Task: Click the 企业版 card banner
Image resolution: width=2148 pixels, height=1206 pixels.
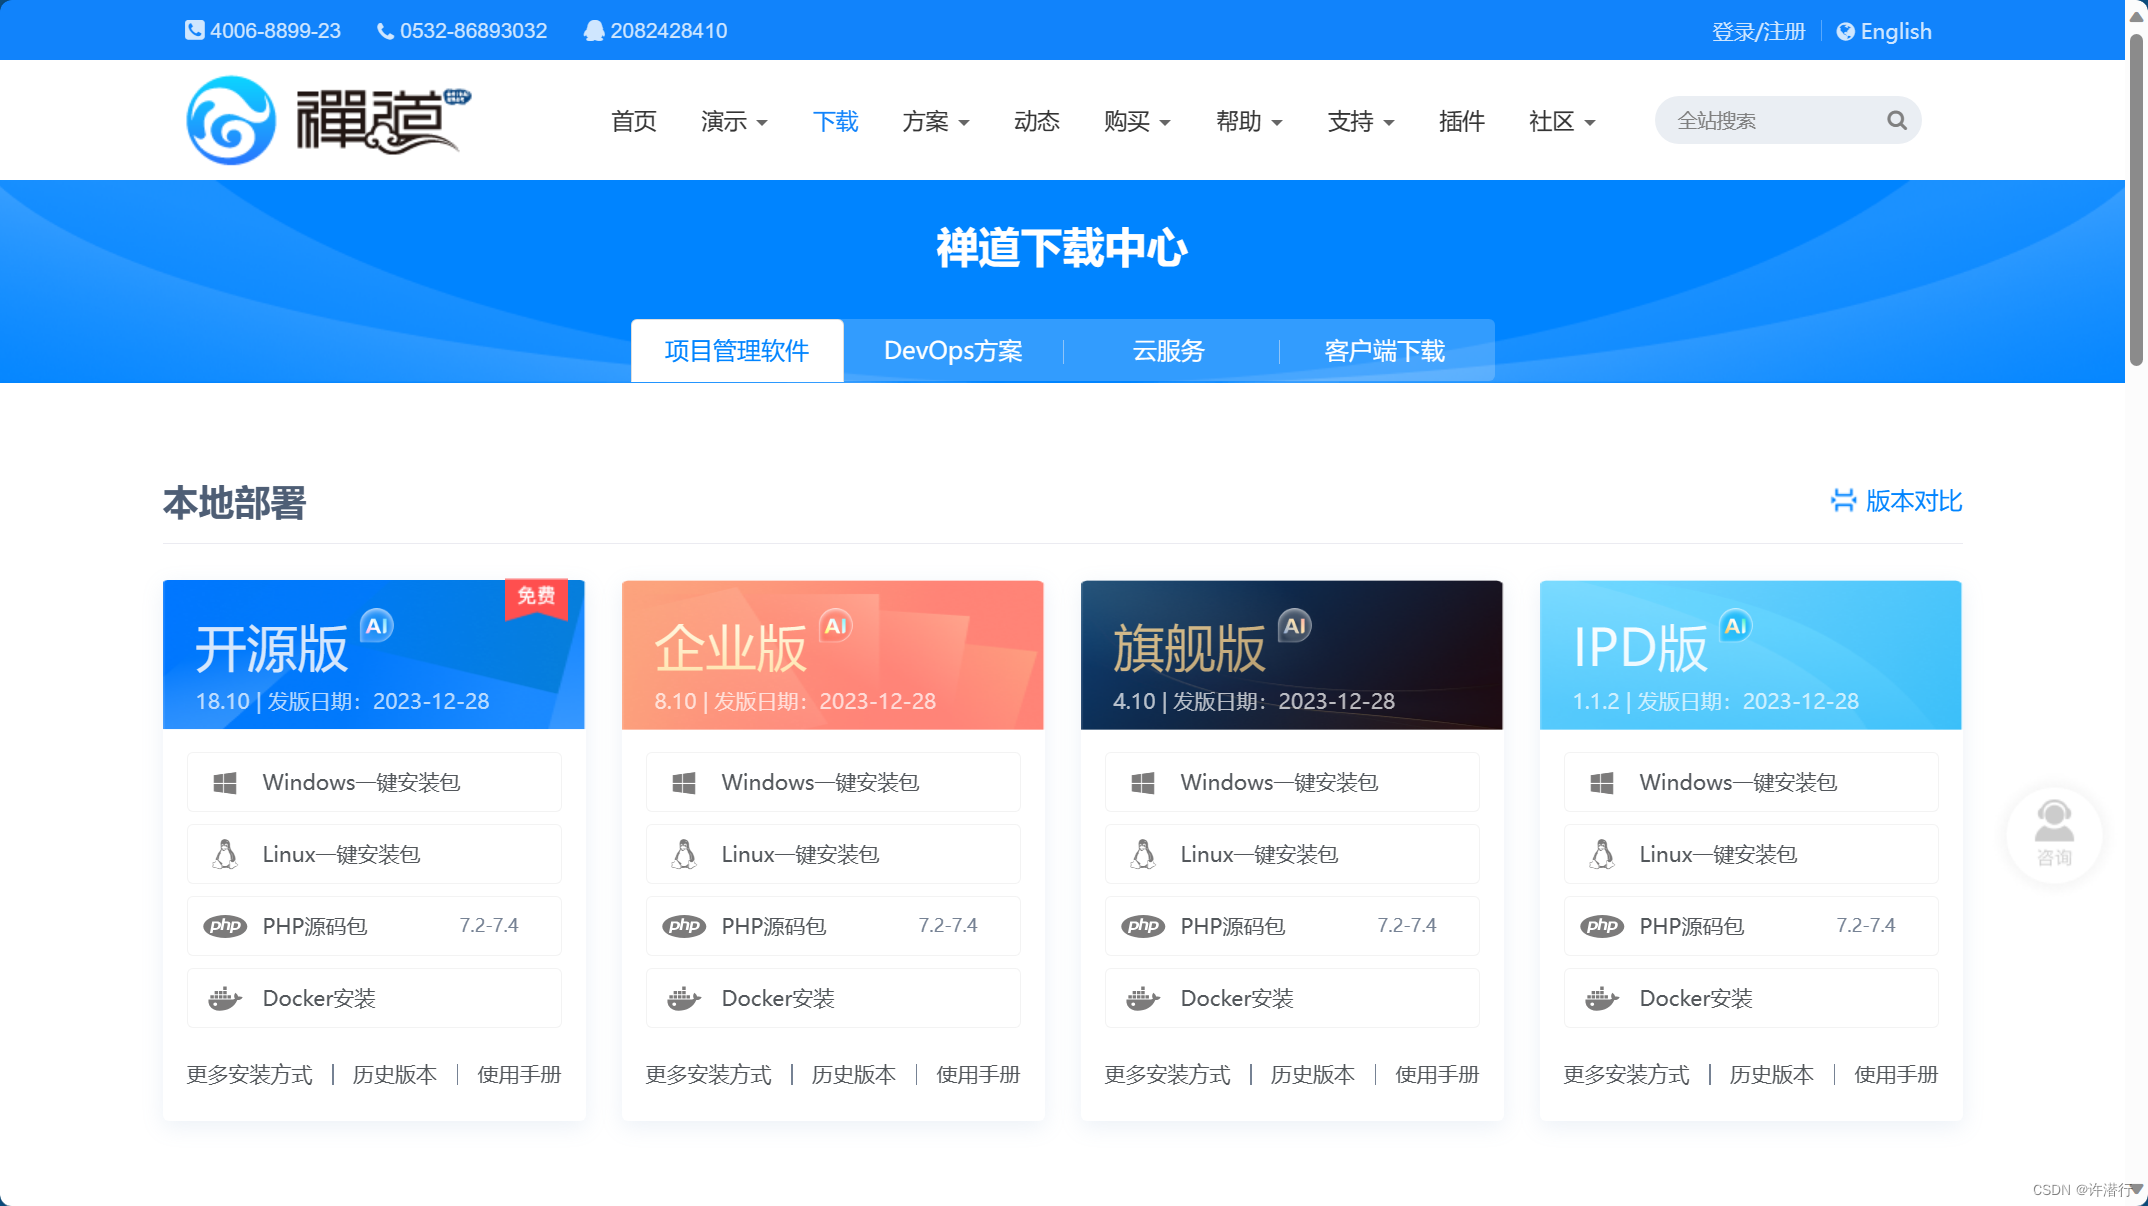Action: (x=833, y=655)
